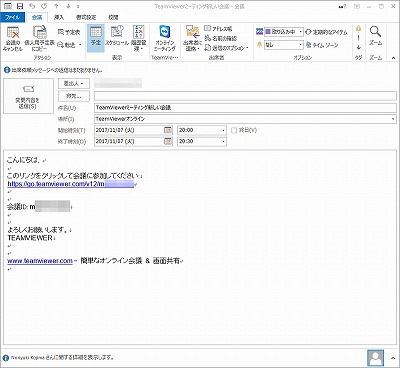Screen dimensions: 400x368
Task: Click the Save icon in quick access toolbar
Action: point(20,6)
